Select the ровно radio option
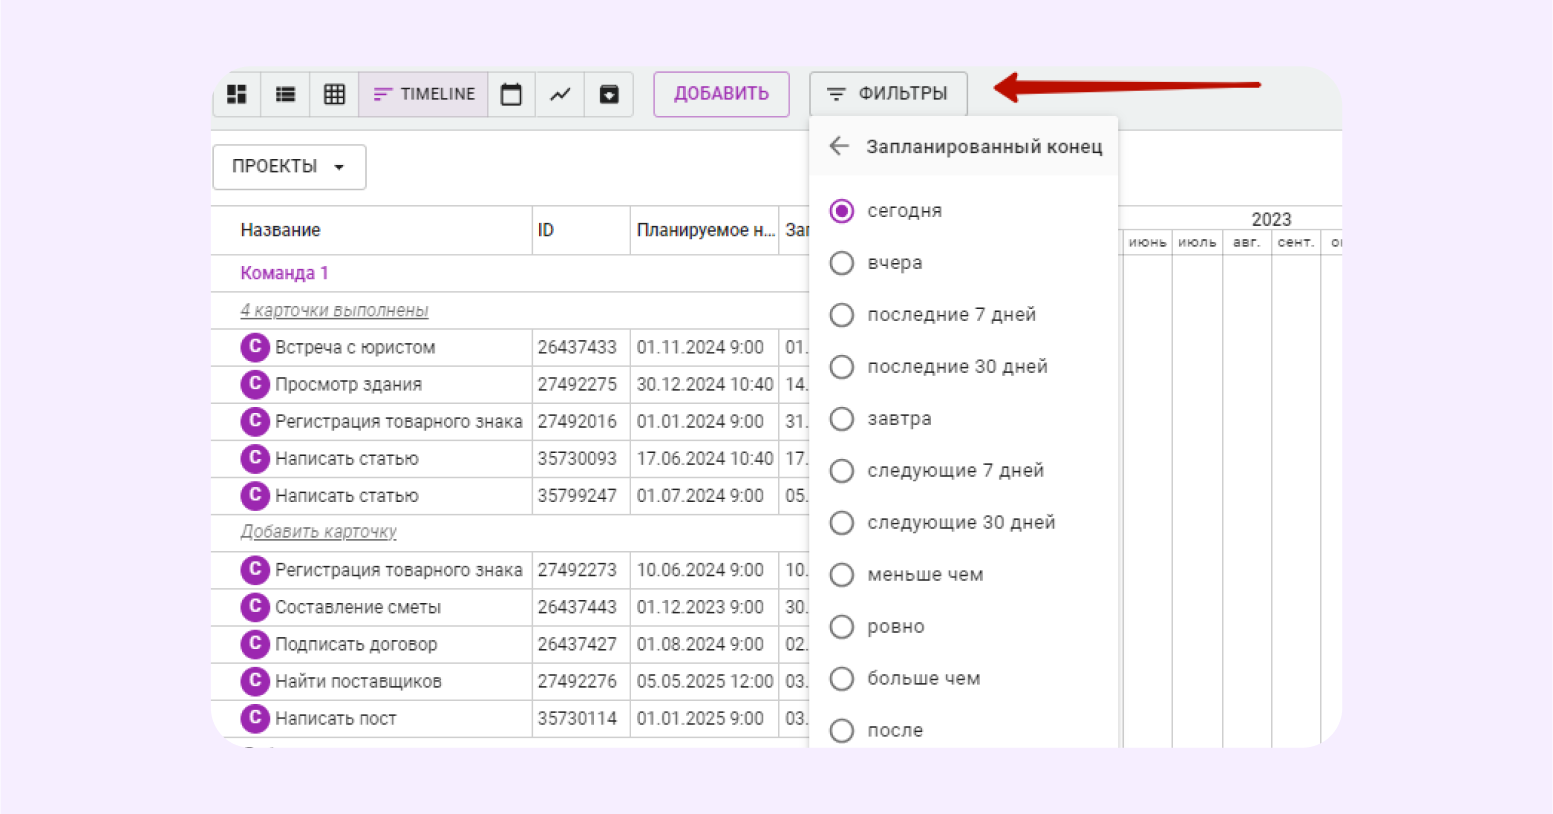The image size is (1553, 814). (x=842, y=627)
